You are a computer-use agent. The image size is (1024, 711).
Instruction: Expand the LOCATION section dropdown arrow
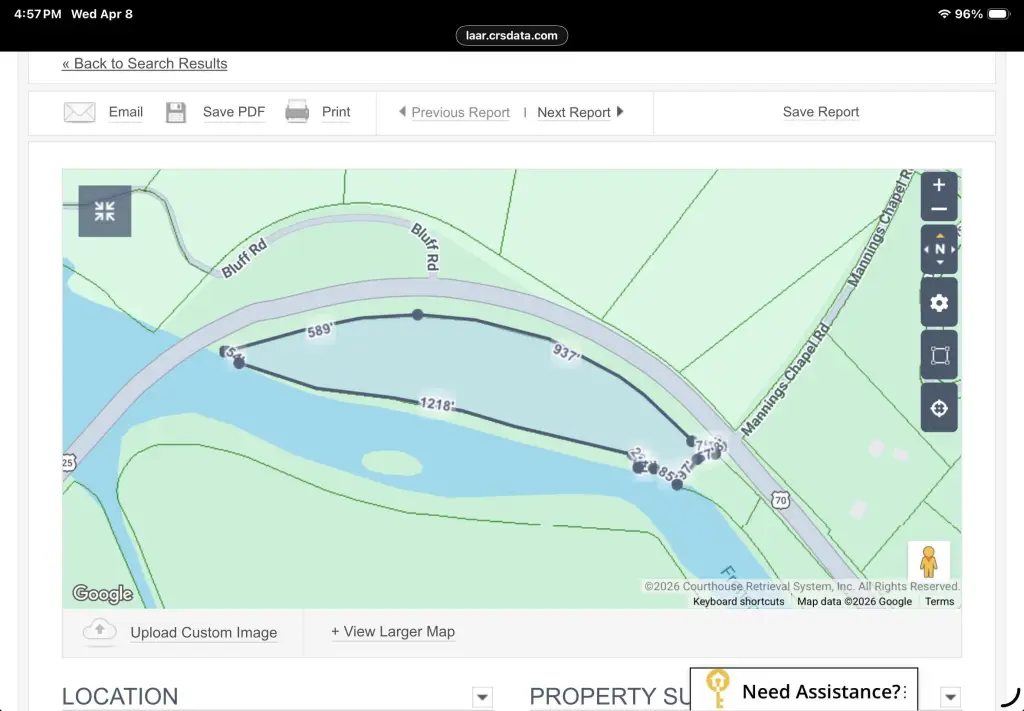(x=482, y=697)
